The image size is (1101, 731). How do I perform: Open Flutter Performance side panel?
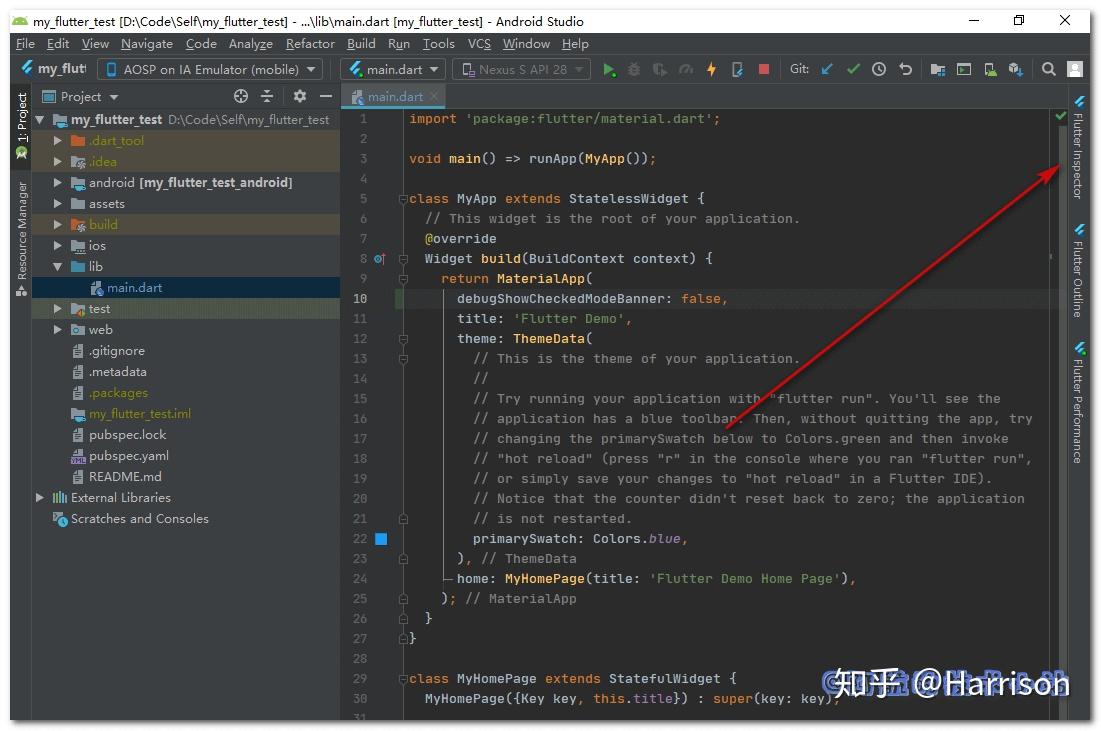point(1078,402)
